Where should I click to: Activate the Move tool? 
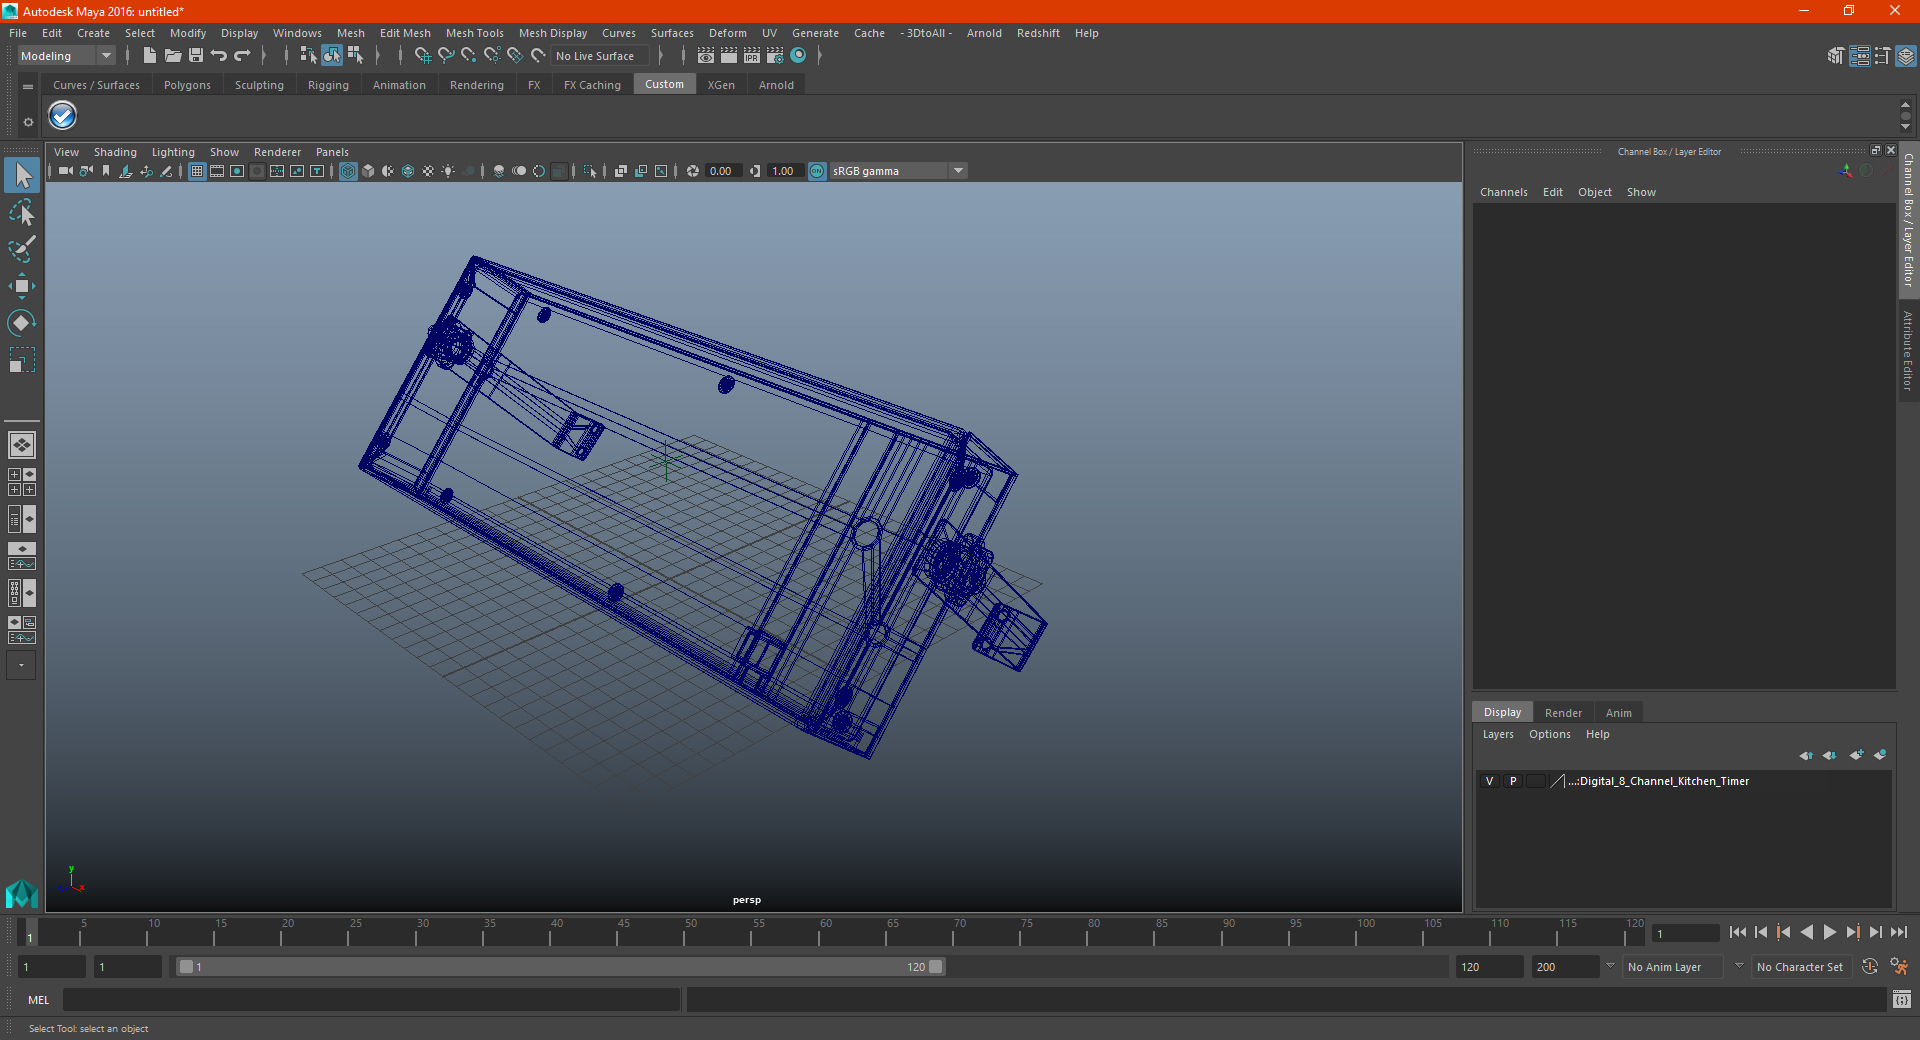click(x=22, y=286)
